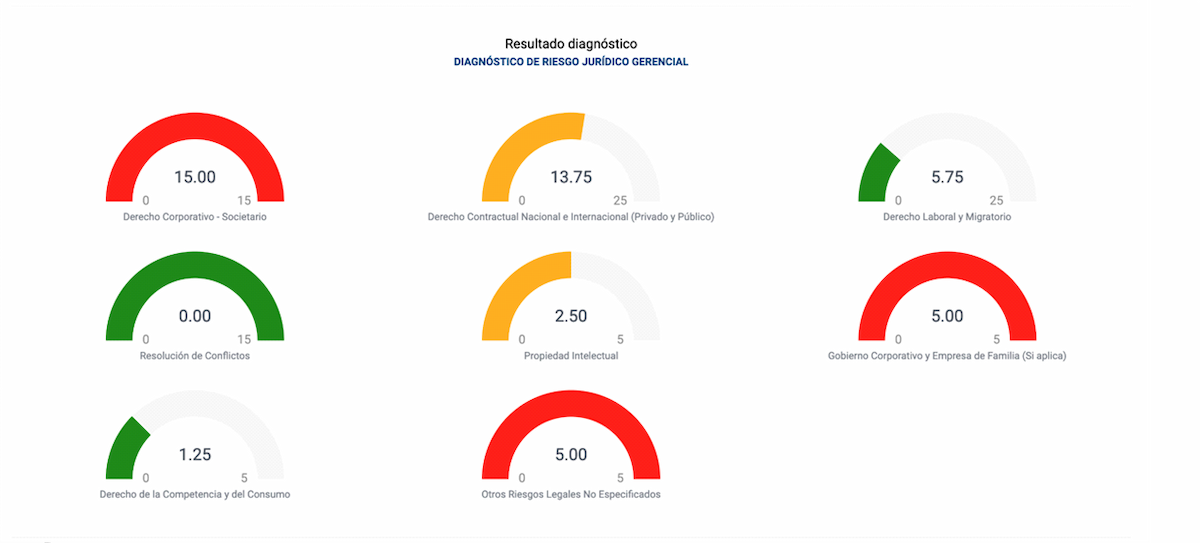Click the red Otros Riesgos Legales gauge arc
1200x543 pixels.
571,403
